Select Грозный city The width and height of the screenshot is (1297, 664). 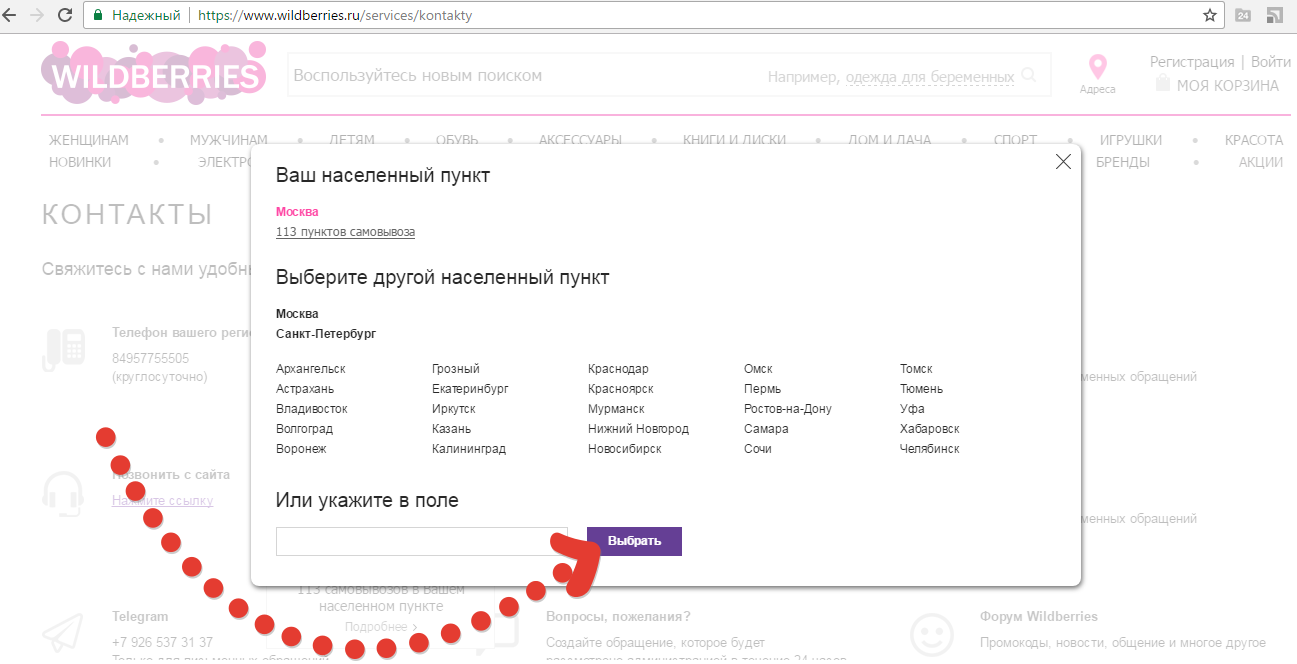[x=456, y=369]
